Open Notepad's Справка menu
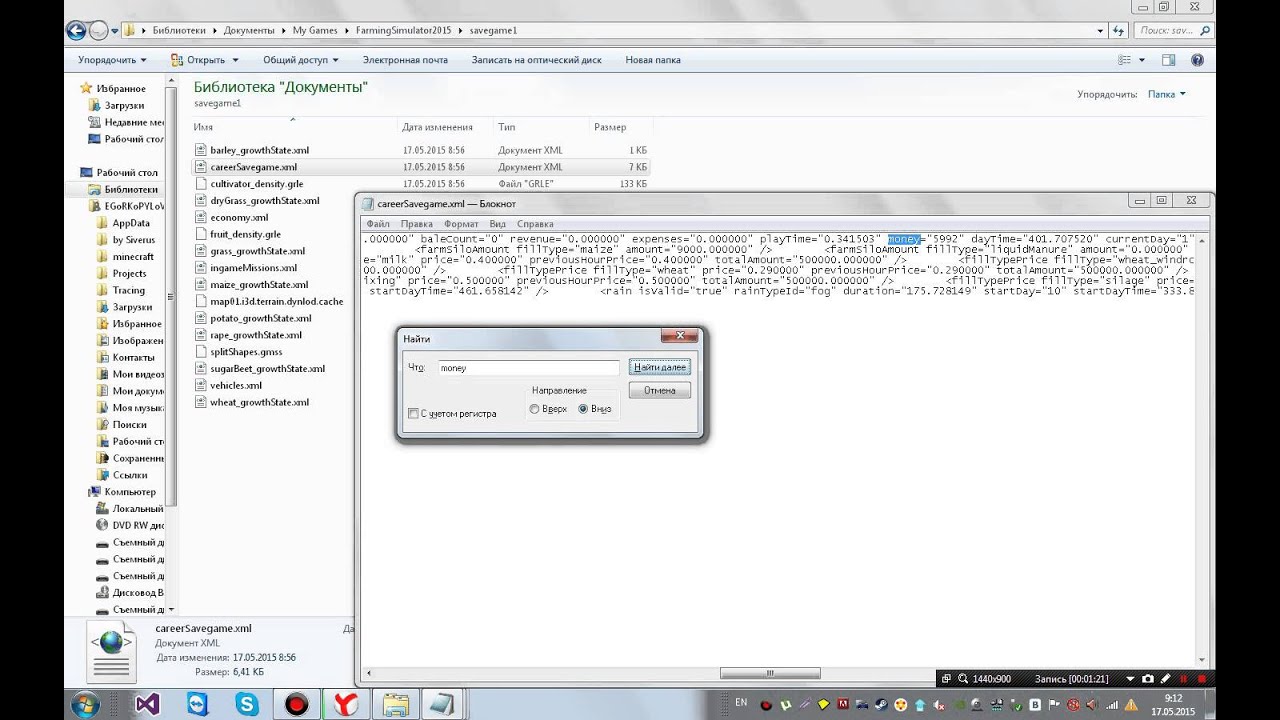The width and height of the screenshot is (1280, 720). pyautogui.click(x=535, y=224)
